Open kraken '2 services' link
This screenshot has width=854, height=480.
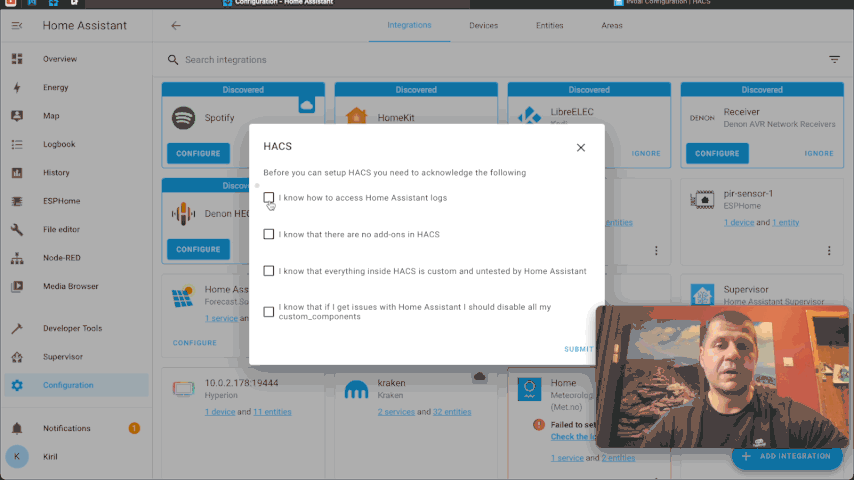[396, 412]
